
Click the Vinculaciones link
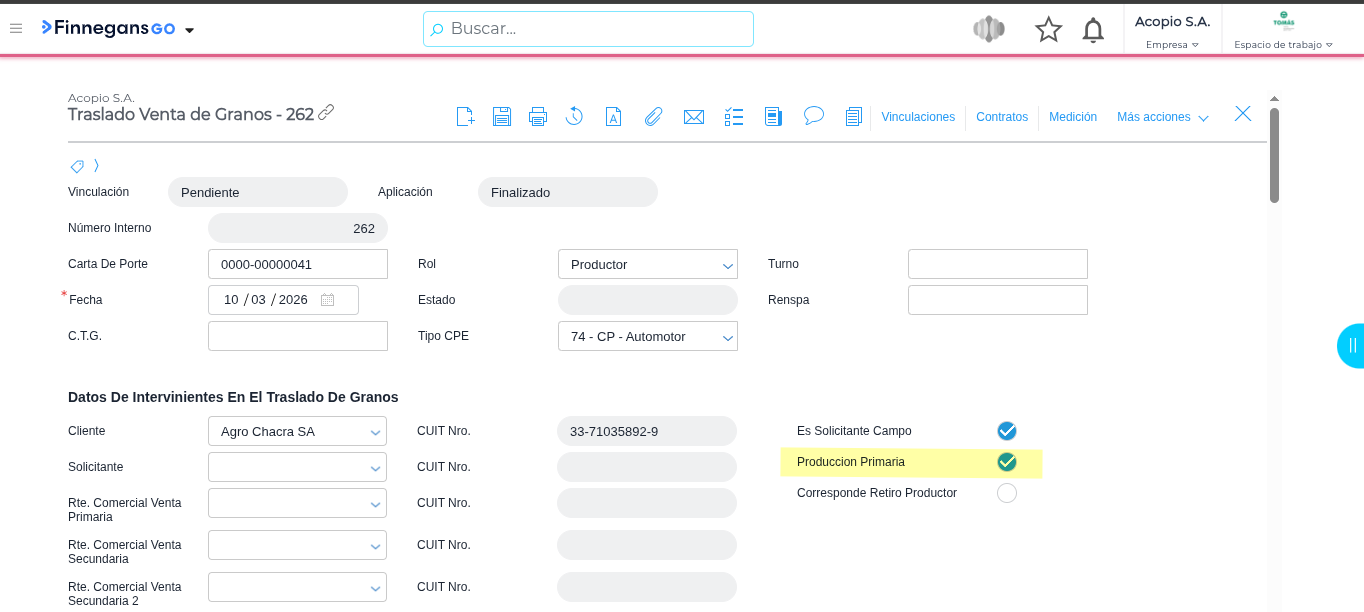click(918, 117)
